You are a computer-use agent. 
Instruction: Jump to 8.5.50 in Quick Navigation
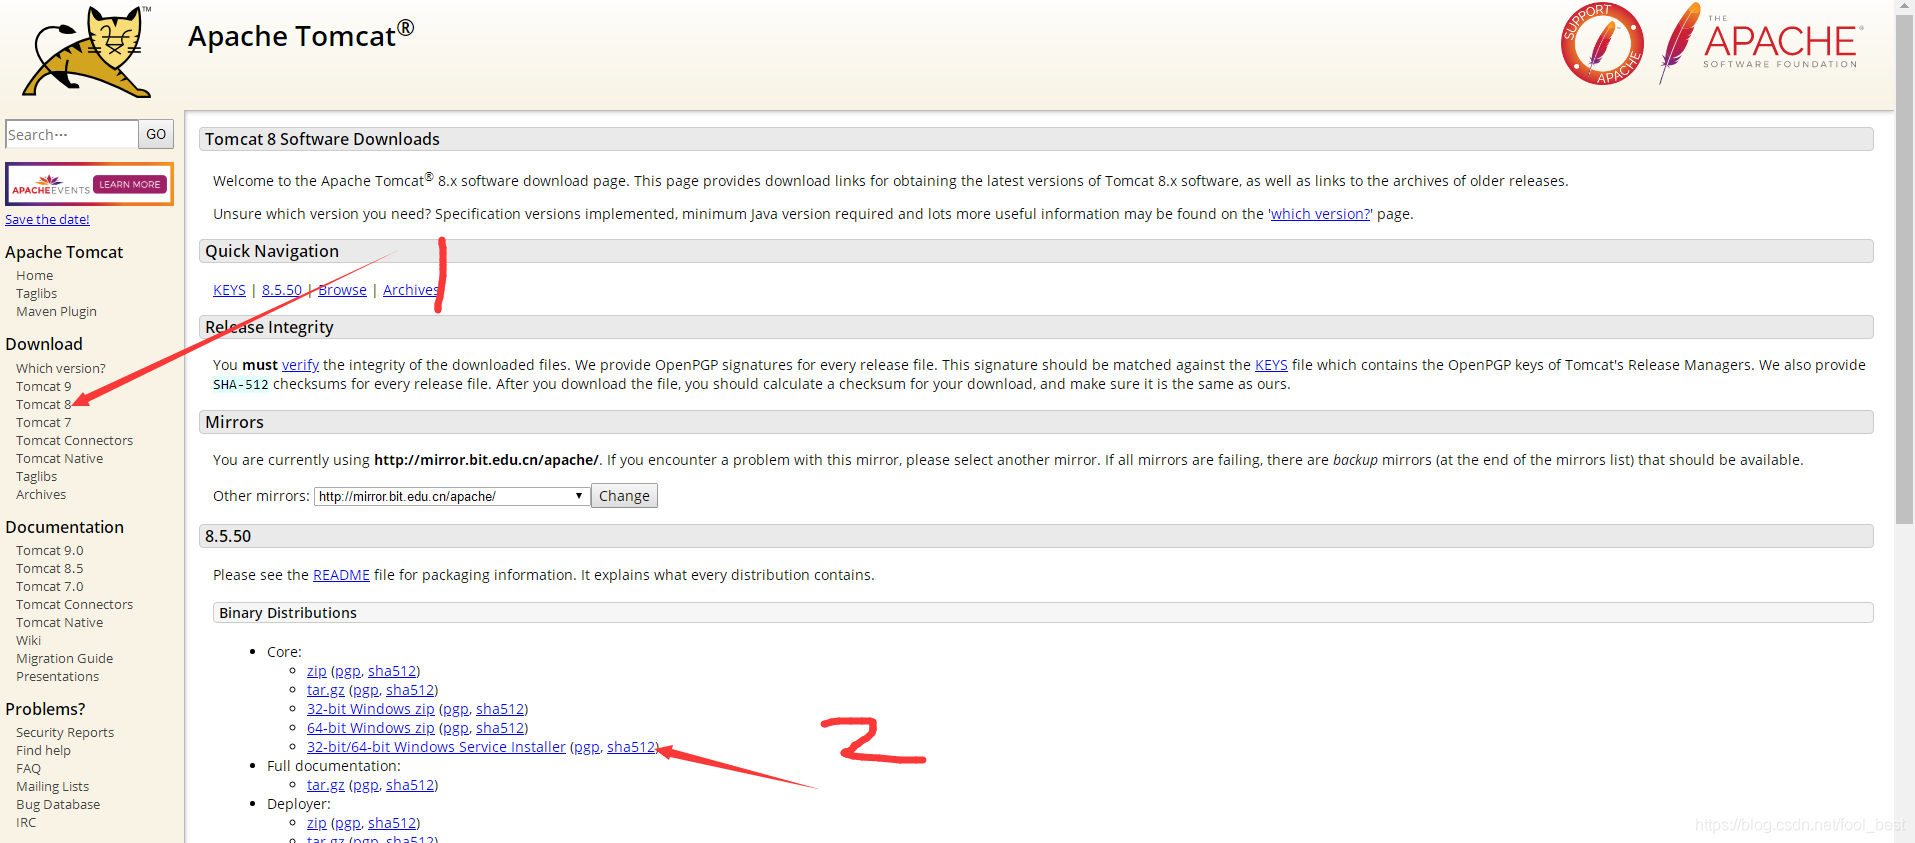pyautogui.click(x=282, y=290)
